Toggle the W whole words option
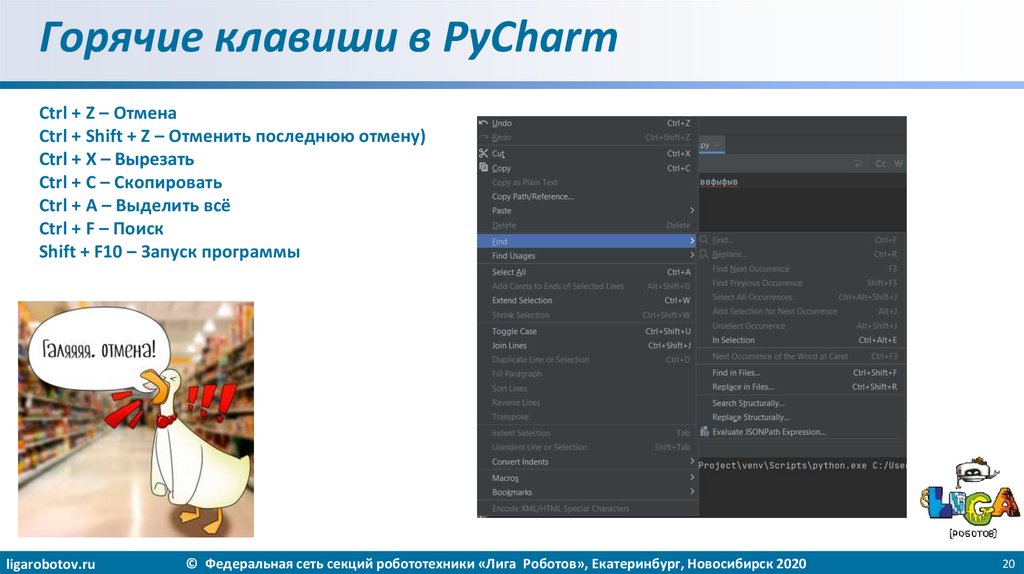This screenshot has width=1024, height=574. pyautogui.click(x=898, y=163)
